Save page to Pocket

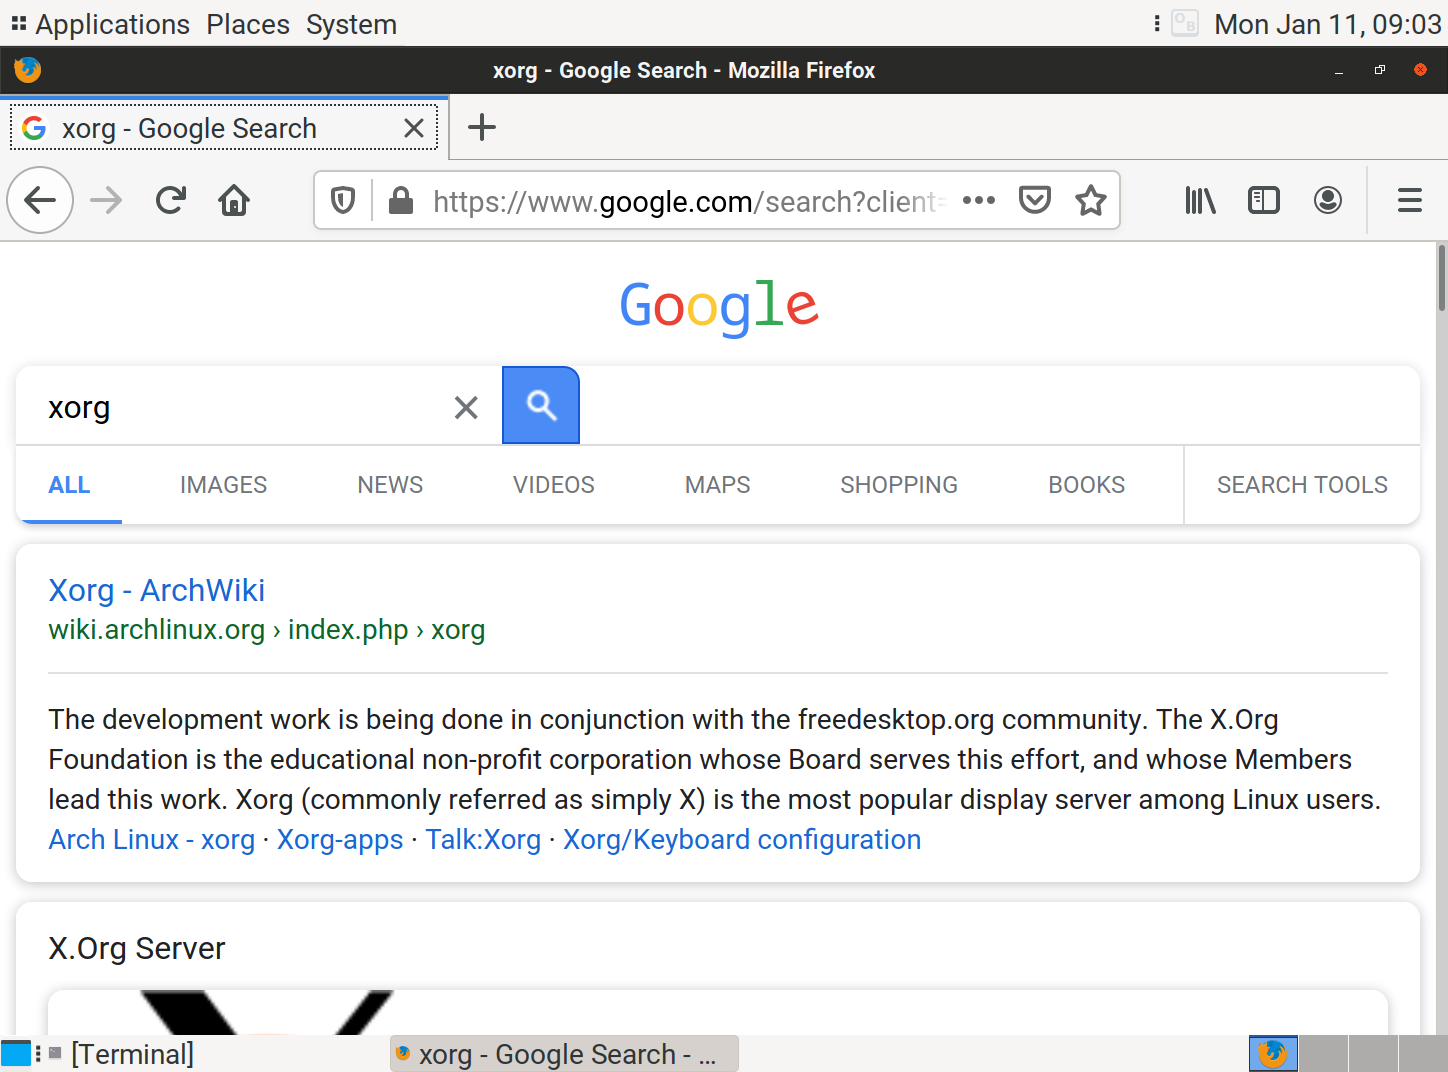[x=1035, y=201]
